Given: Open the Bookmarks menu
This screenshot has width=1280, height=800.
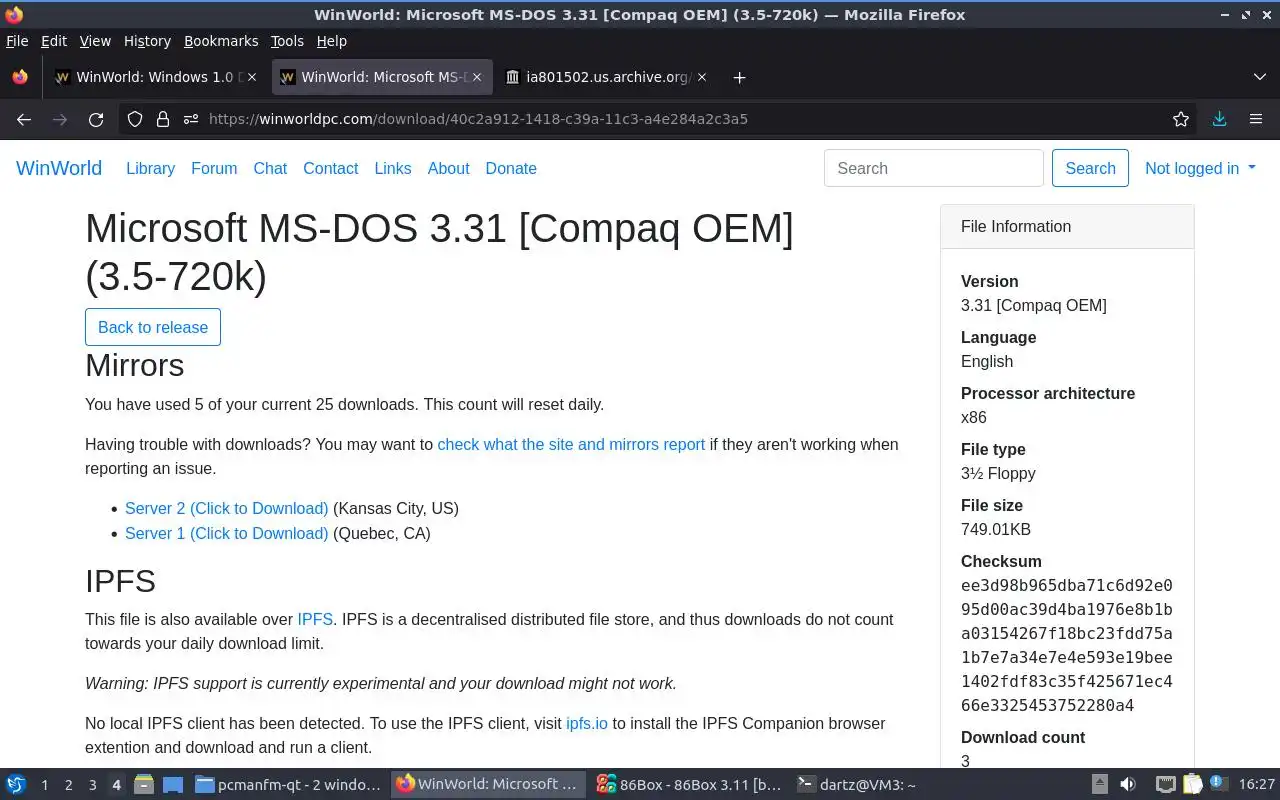Looking at the screenshot, I should coord(221,41).
